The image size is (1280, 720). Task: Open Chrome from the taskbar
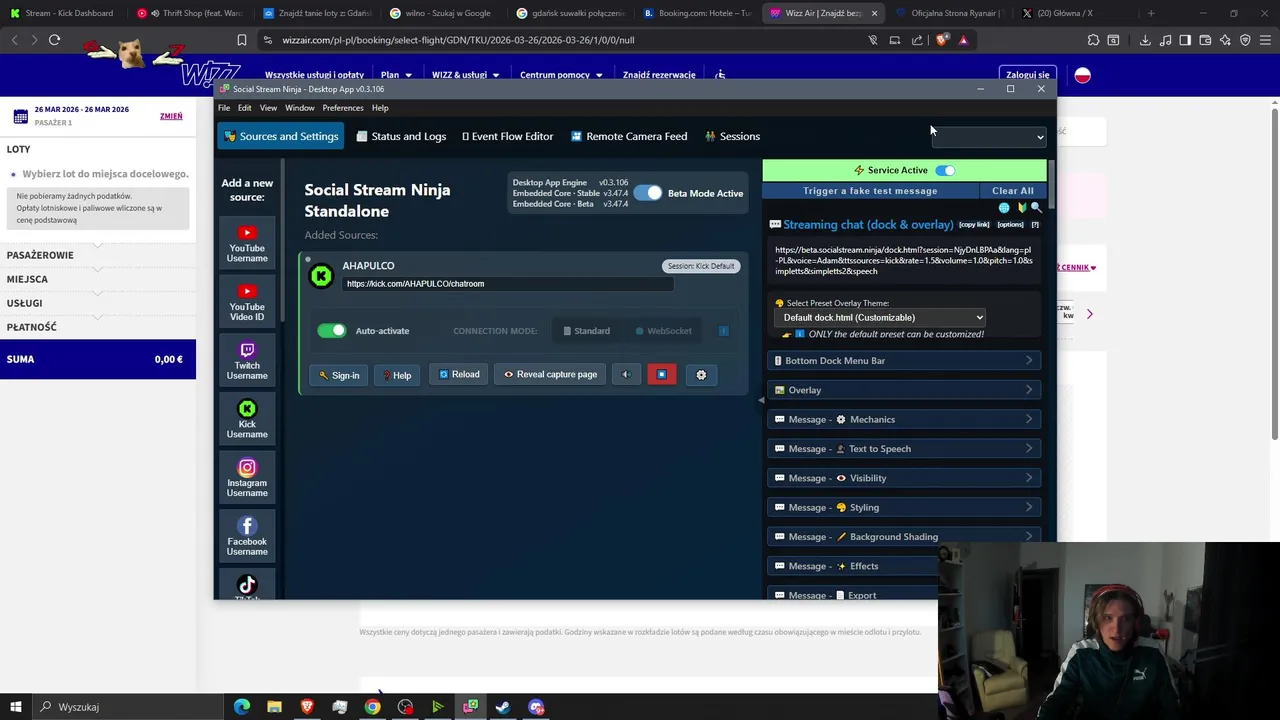tap(372, 707)
